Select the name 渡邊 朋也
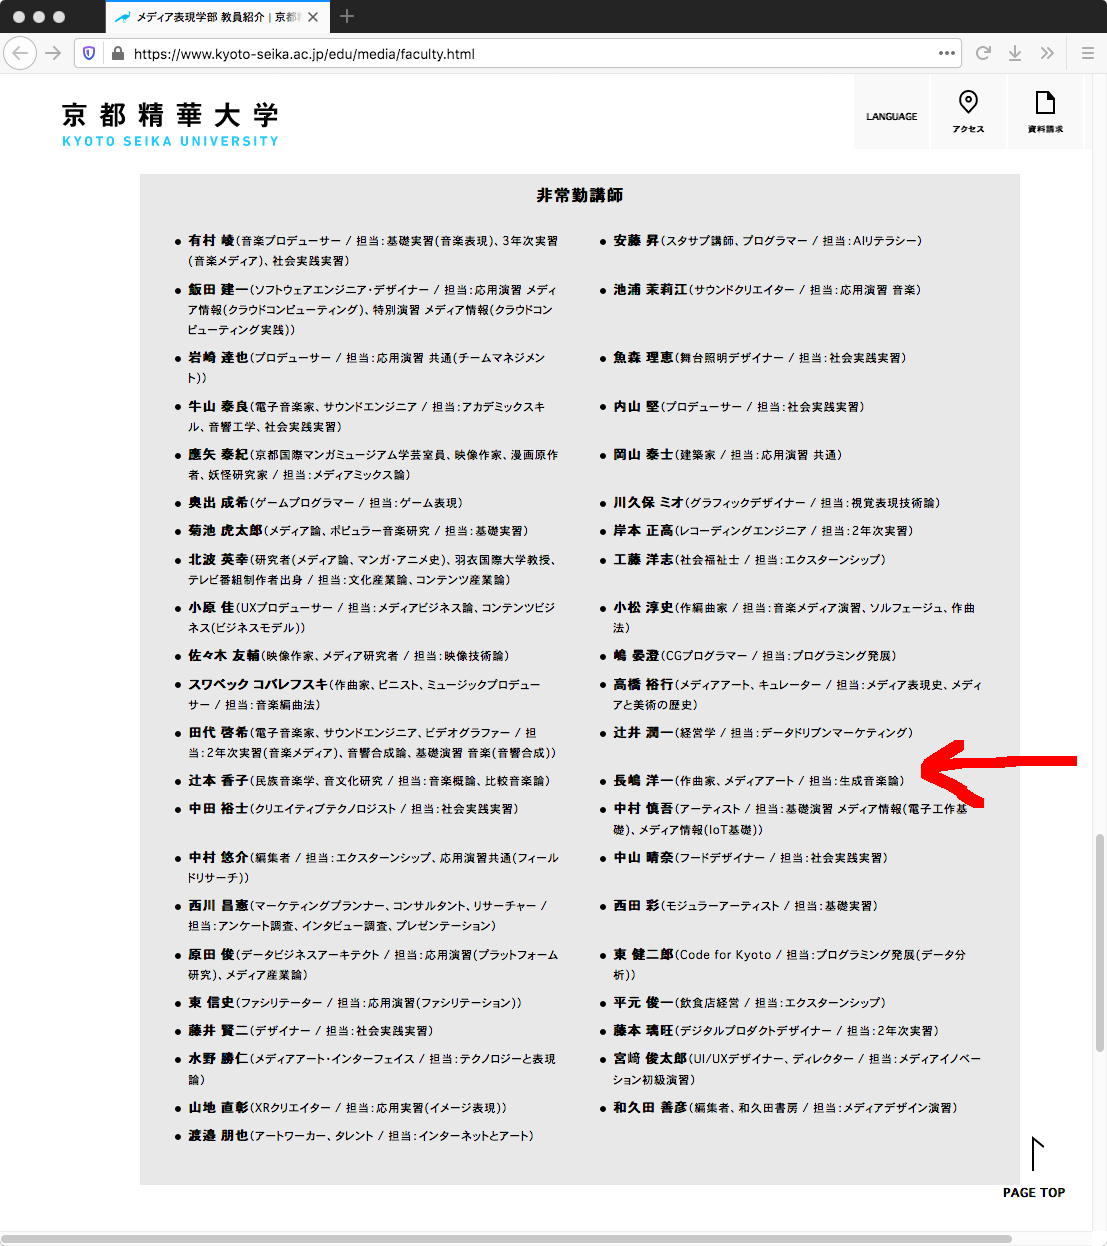 click(x=218, y=1136)
